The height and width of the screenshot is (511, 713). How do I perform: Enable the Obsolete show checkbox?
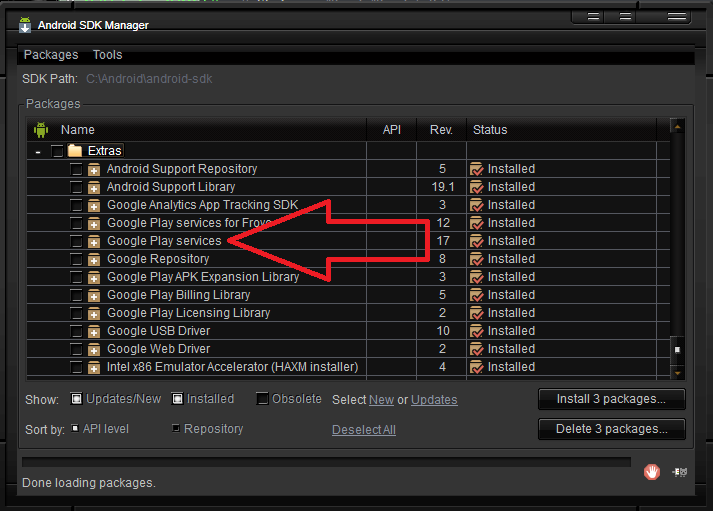[262, 399]
